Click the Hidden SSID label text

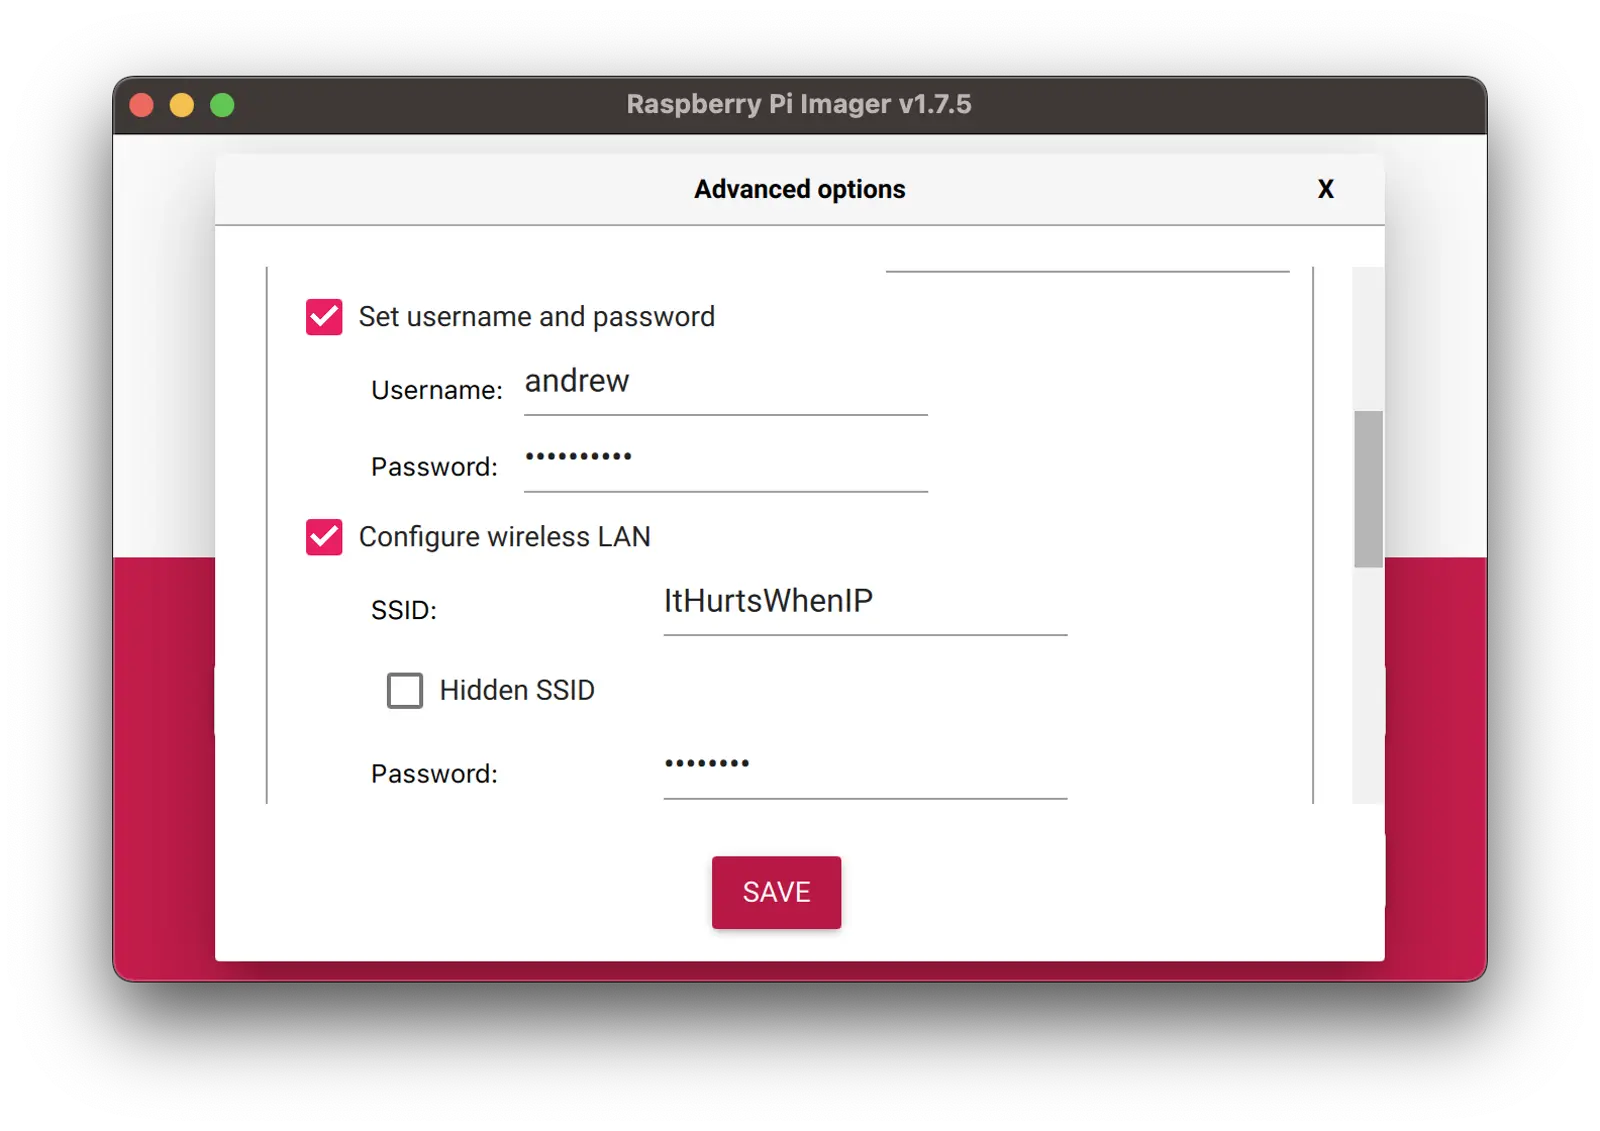[517, 690]
